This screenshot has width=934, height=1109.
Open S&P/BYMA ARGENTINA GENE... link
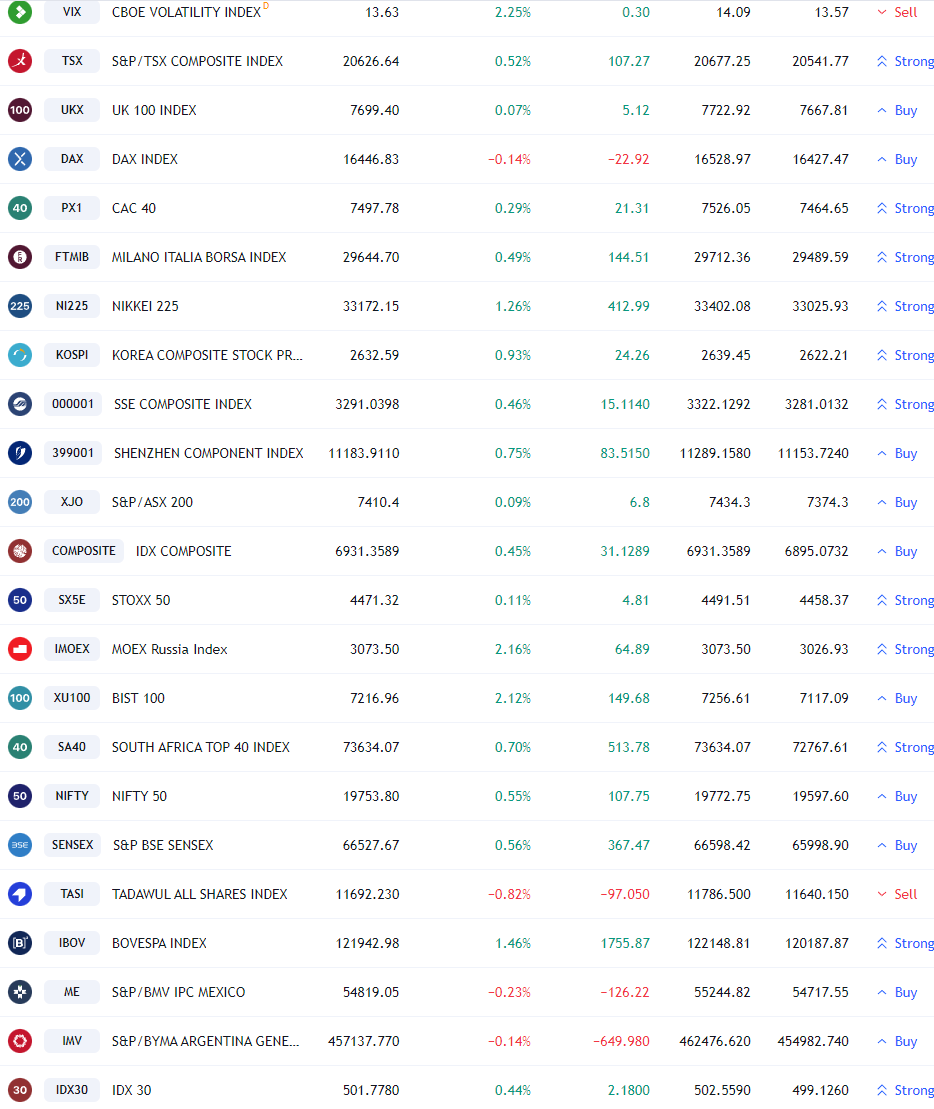[x=205, y=1042]
